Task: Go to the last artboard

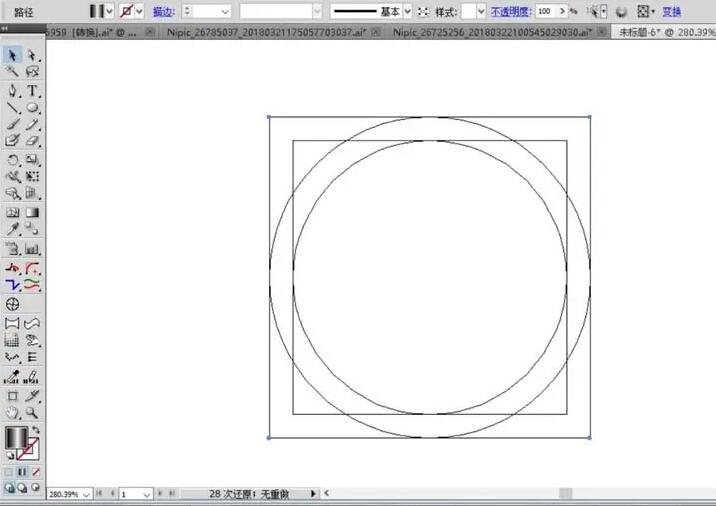Action: [x=172, y=494]
